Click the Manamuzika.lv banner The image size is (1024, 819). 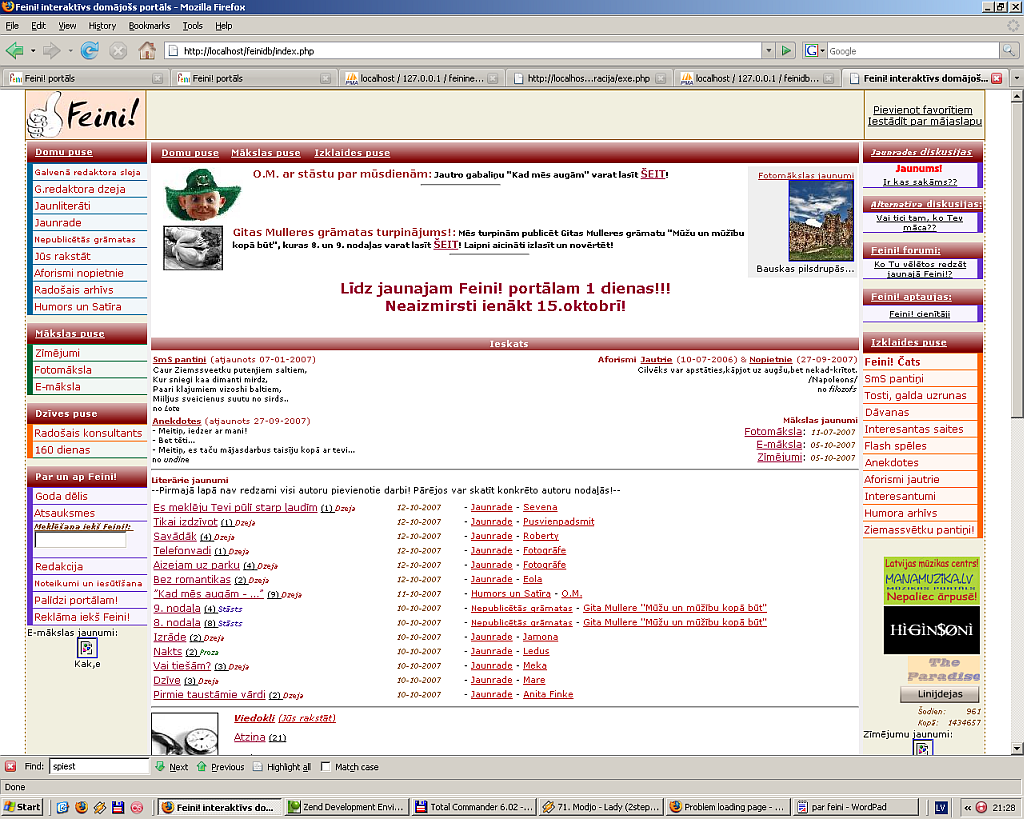tap(931, 580)
